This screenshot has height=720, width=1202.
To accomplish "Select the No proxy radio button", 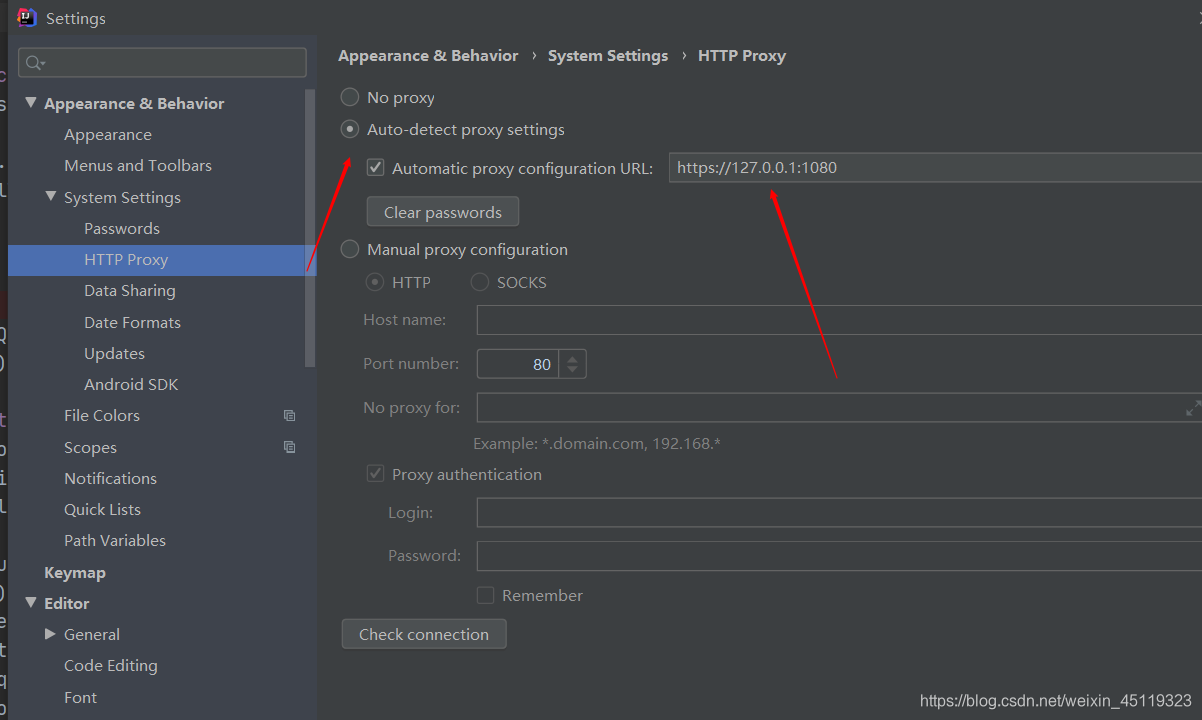I will pyautogui.click(x=350, y=97).
